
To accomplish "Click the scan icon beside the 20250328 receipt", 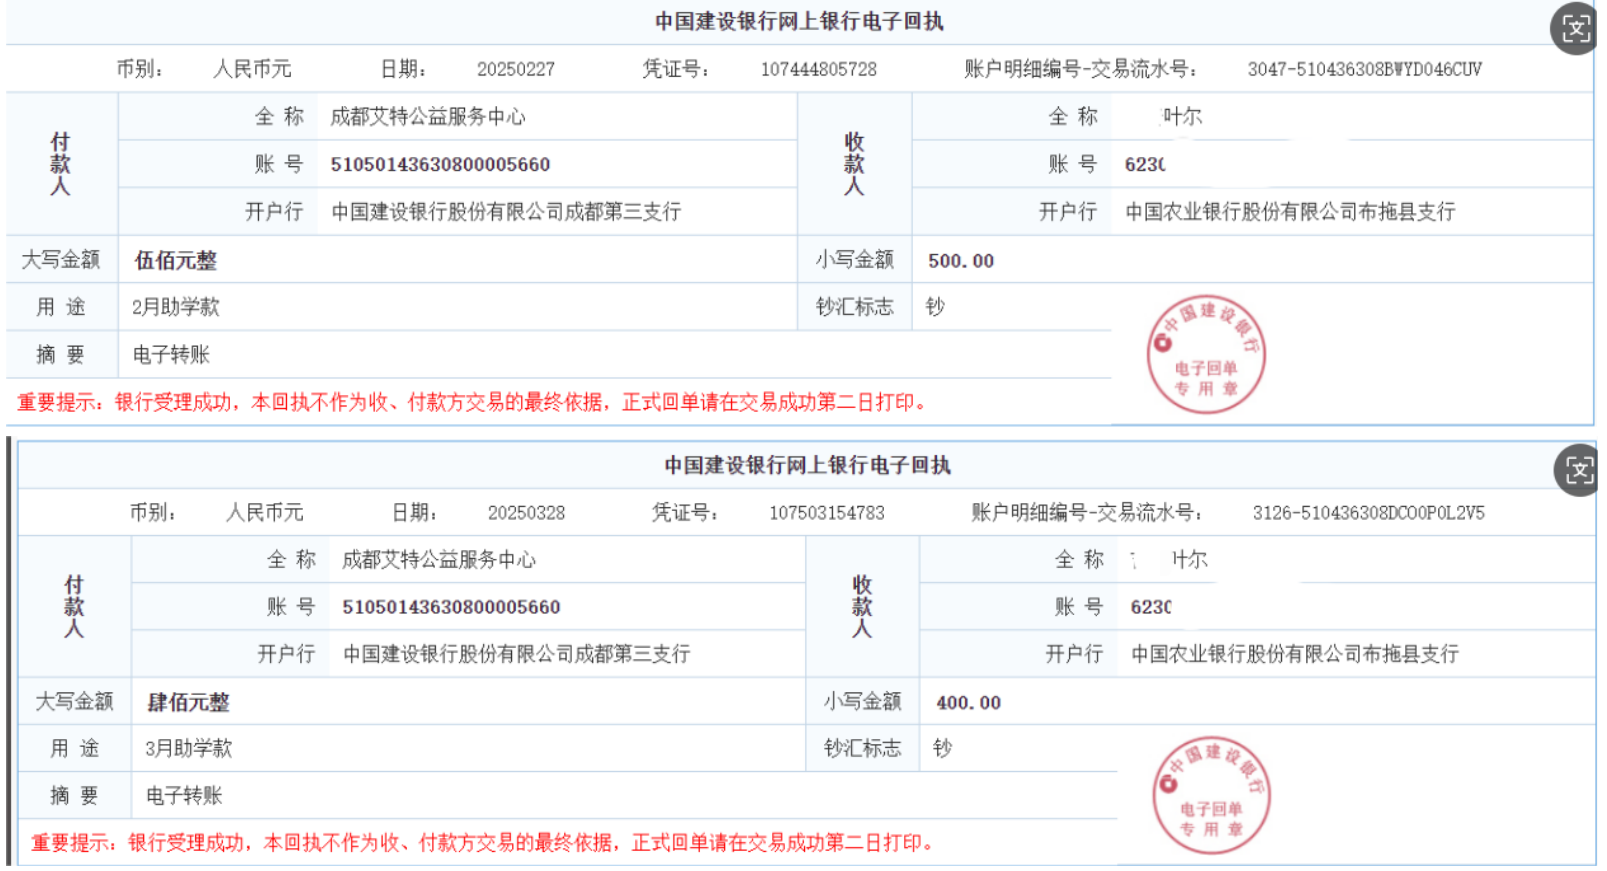I will pyautogui.click(x=1579, y=469).
